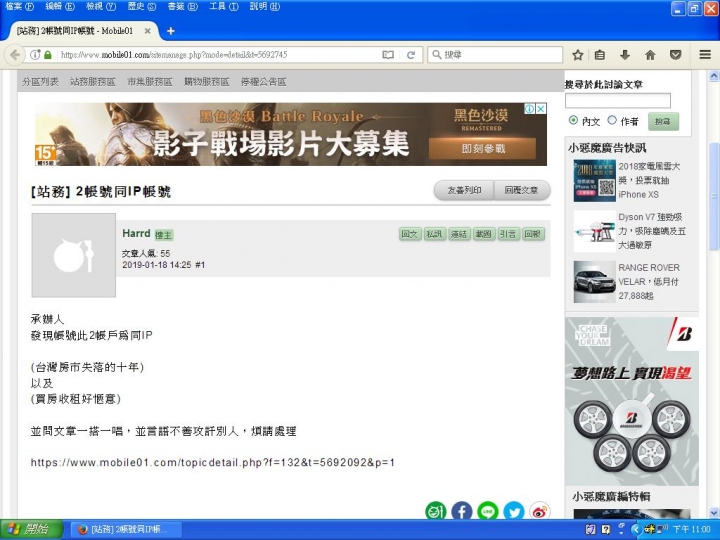This screenshot has height=540, width=720.
Task: Open the 檢視 menu
Action: (101, 6)
